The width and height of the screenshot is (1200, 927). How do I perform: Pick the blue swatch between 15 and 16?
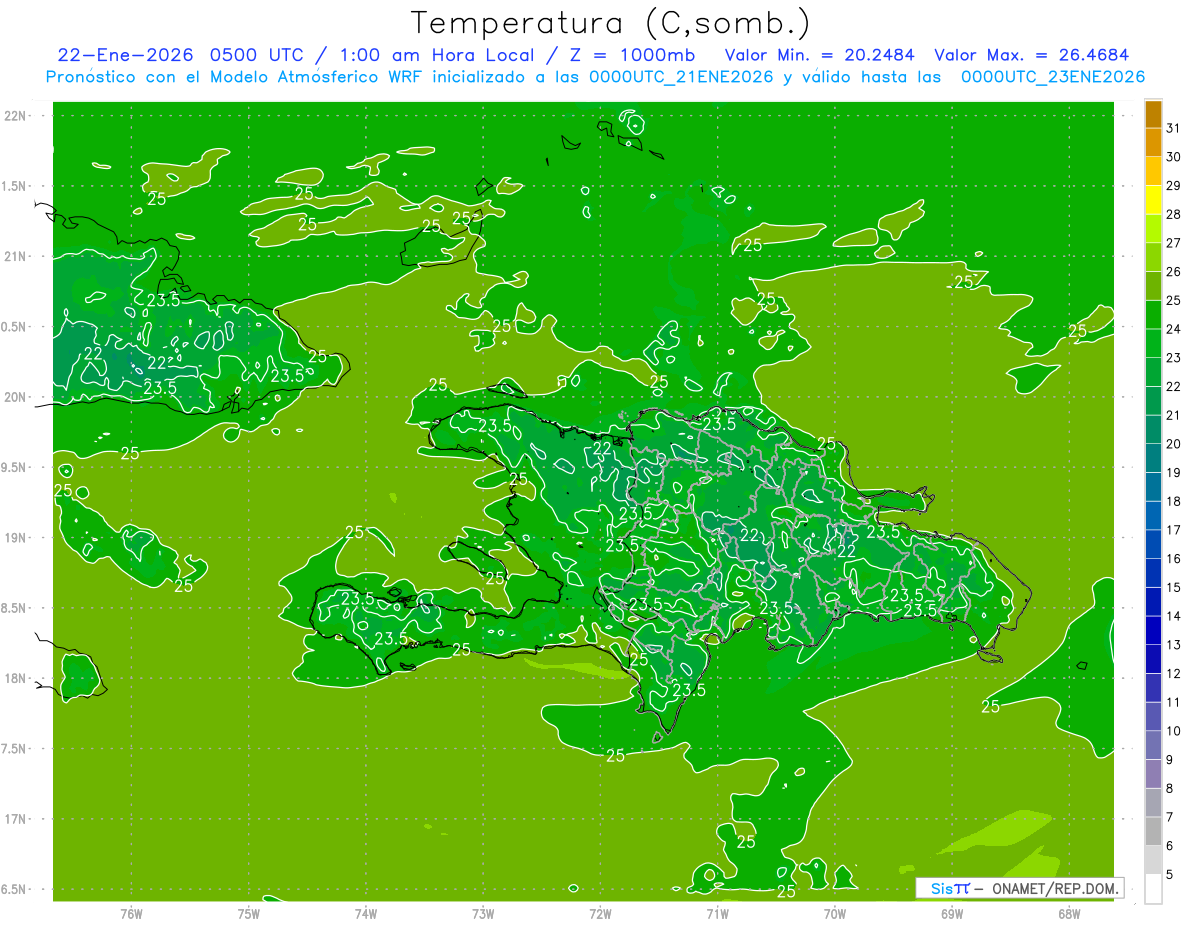point(1153,573)
